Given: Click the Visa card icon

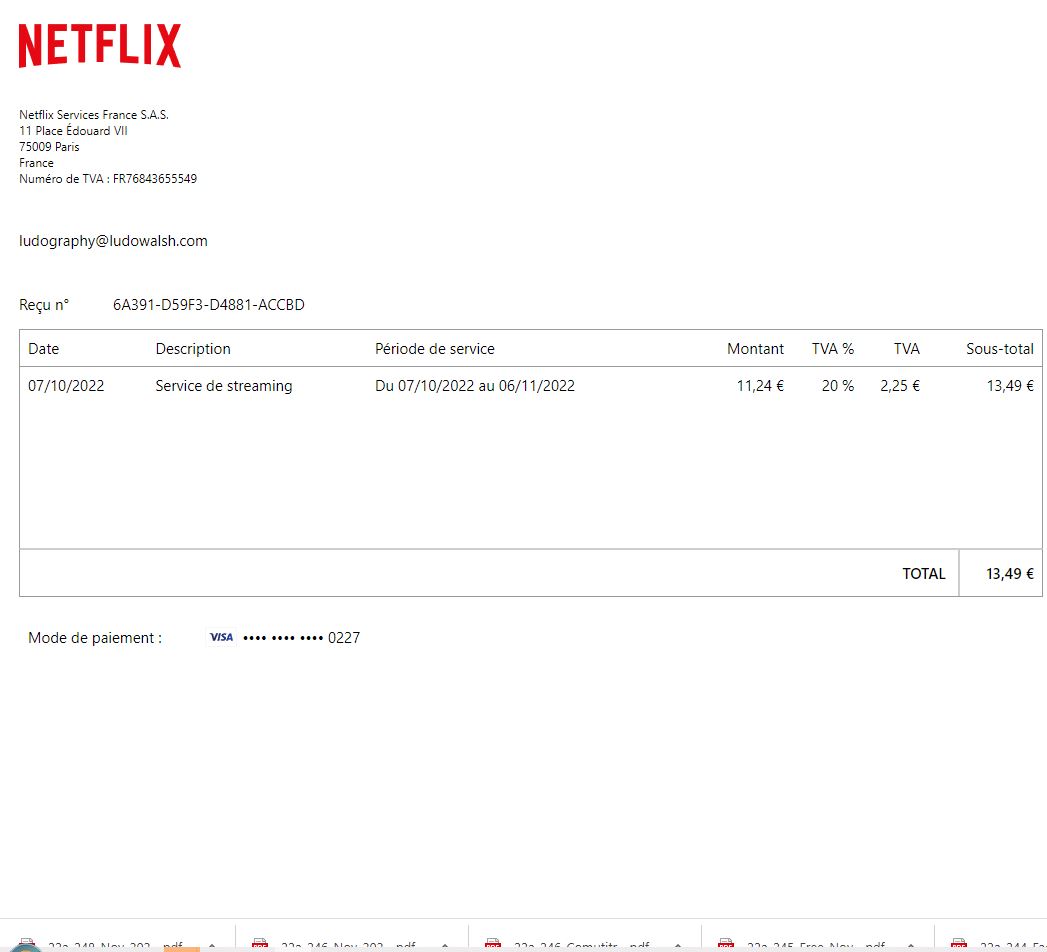Looking at the screenshot, I should point(221,637).
